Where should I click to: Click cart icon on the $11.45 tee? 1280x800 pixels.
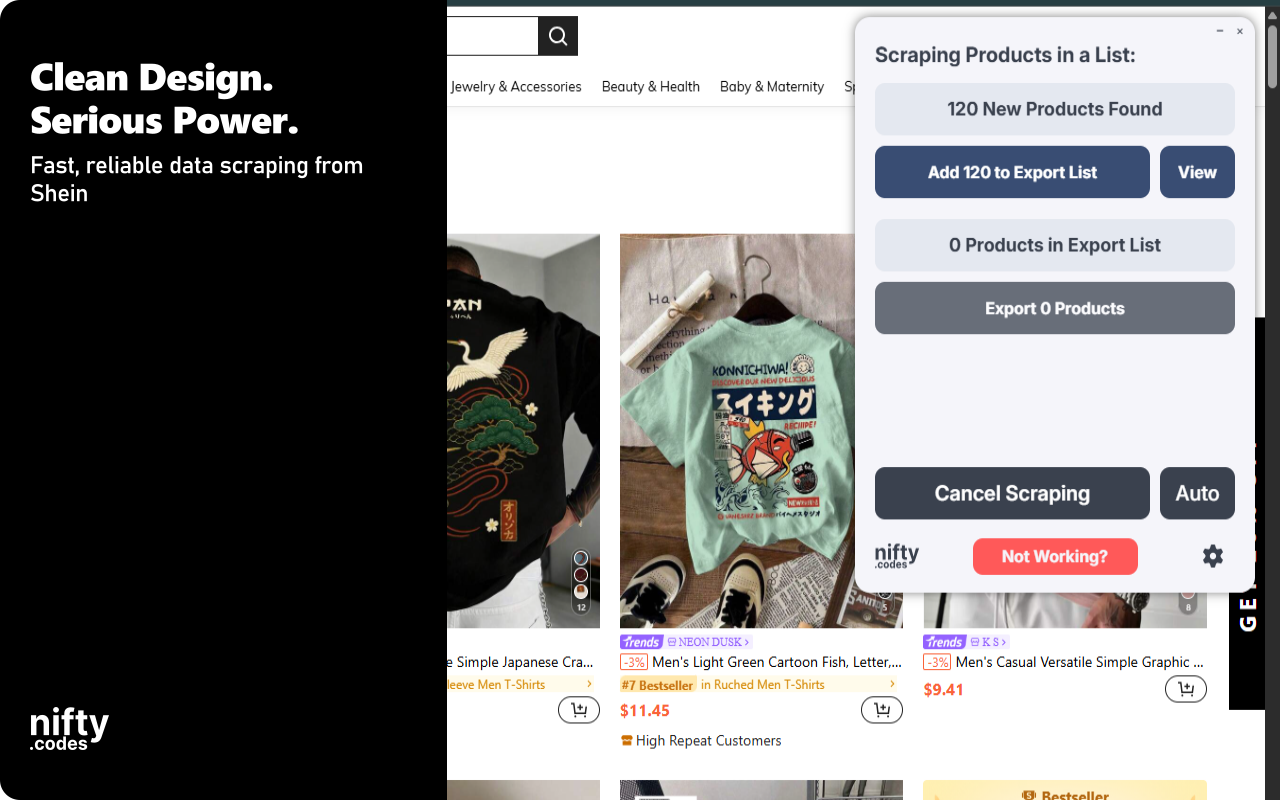881,709
